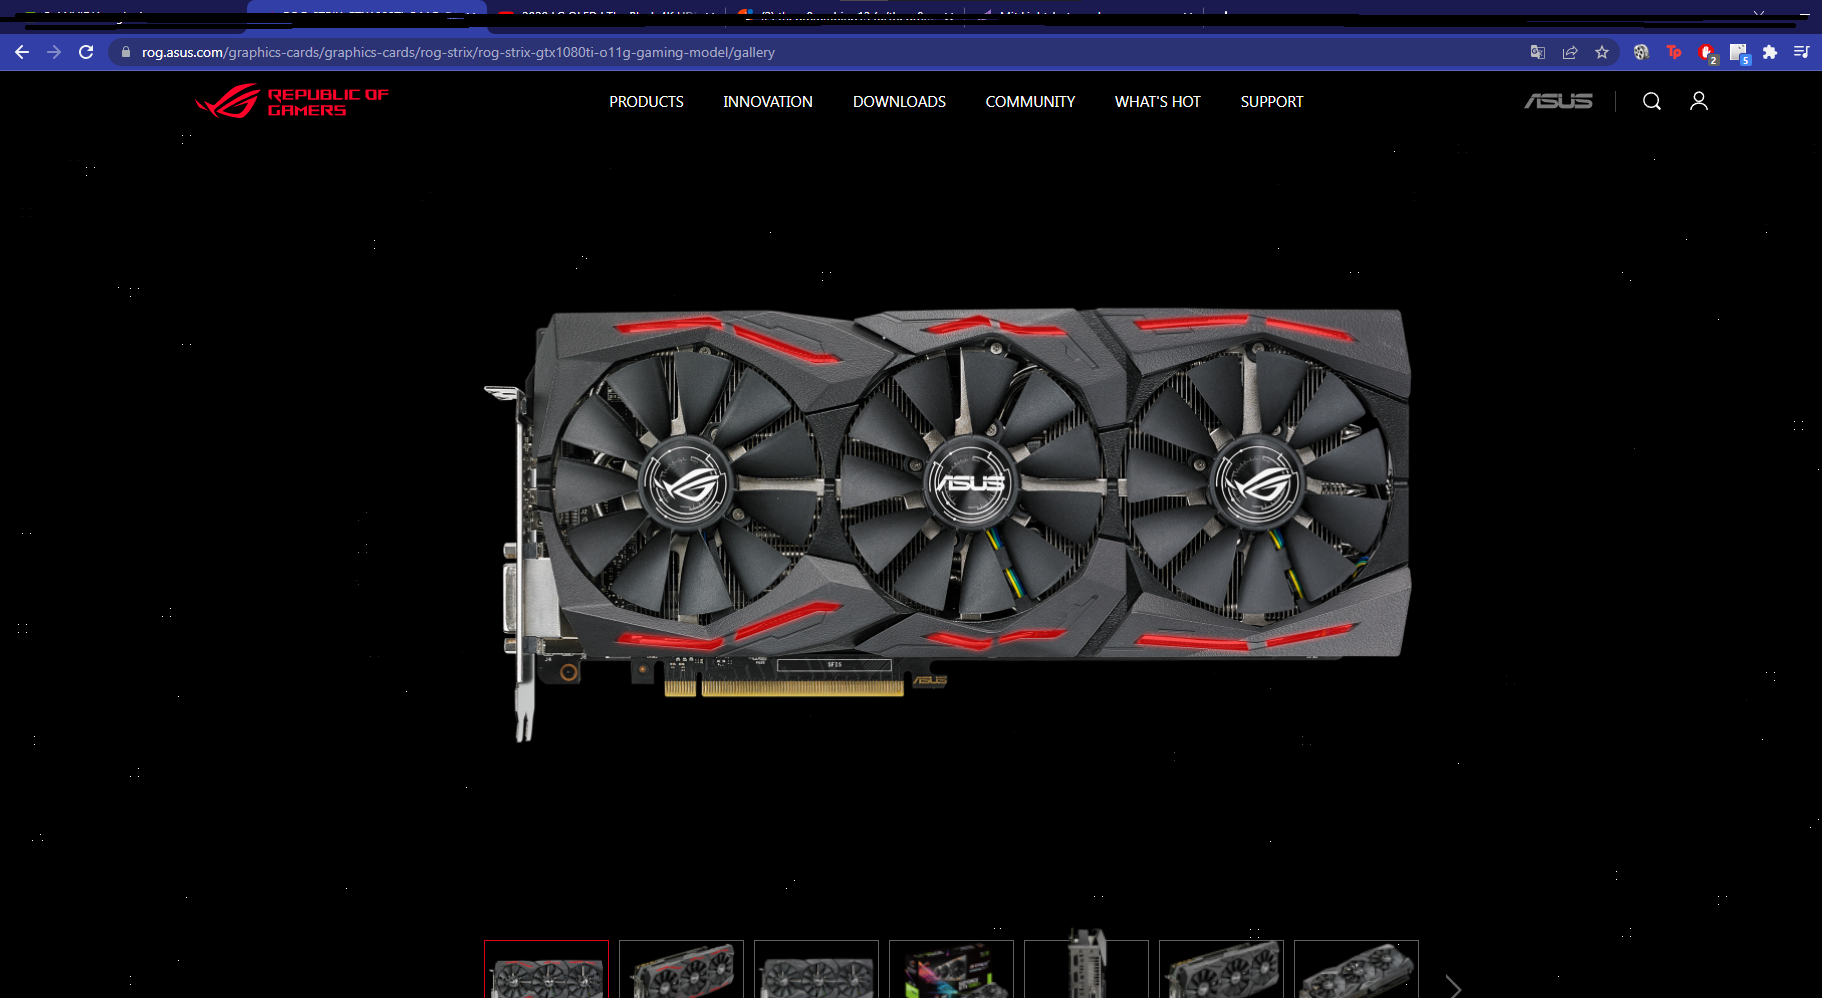Open the user account icon
This screenshot has width=1822, height=998.
(x=1699, y=101)
